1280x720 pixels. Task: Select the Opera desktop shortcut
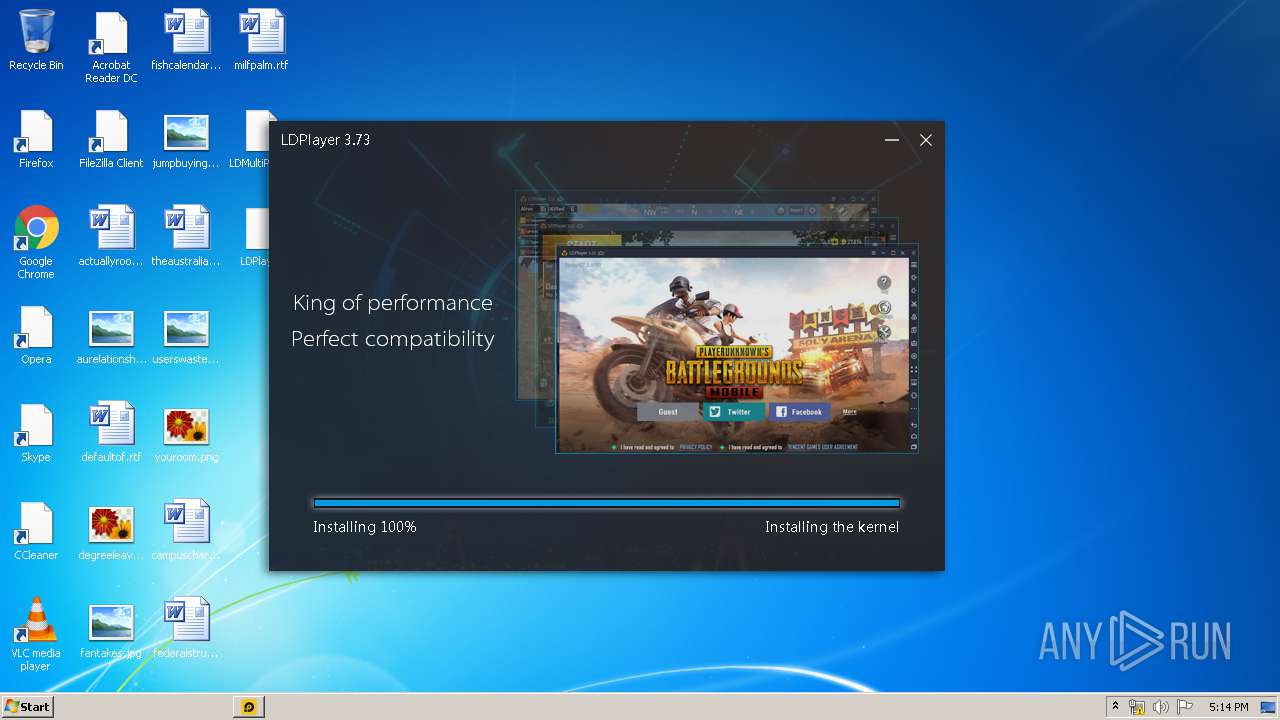click(36, 335)
